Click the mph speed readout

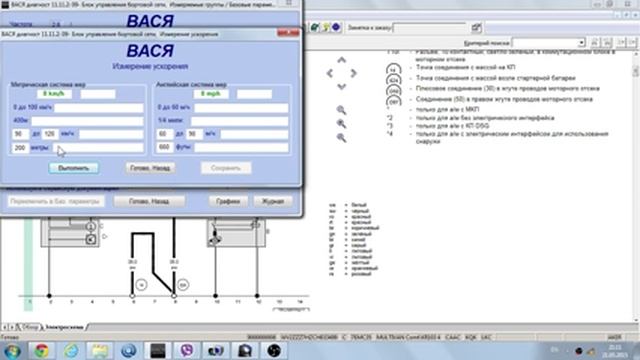coord(211,94)
